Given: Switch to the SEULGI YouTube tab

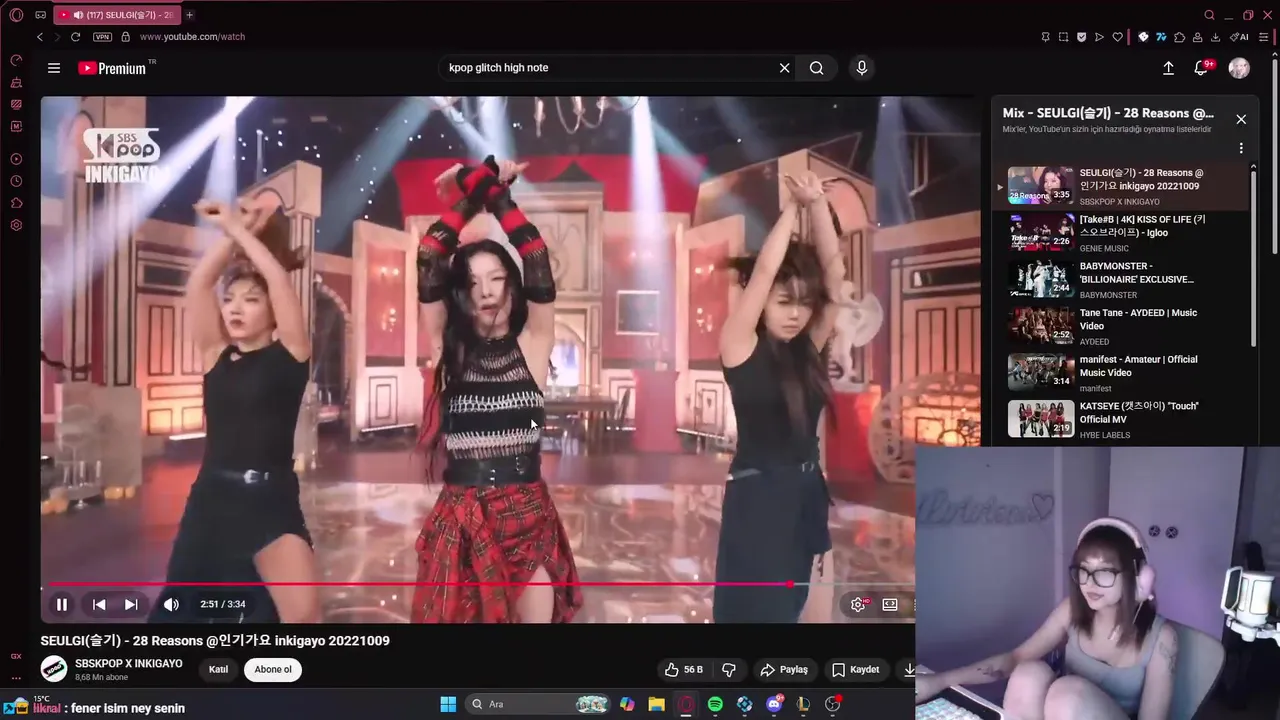Looking at the screenshot, I should pos(116,15).
